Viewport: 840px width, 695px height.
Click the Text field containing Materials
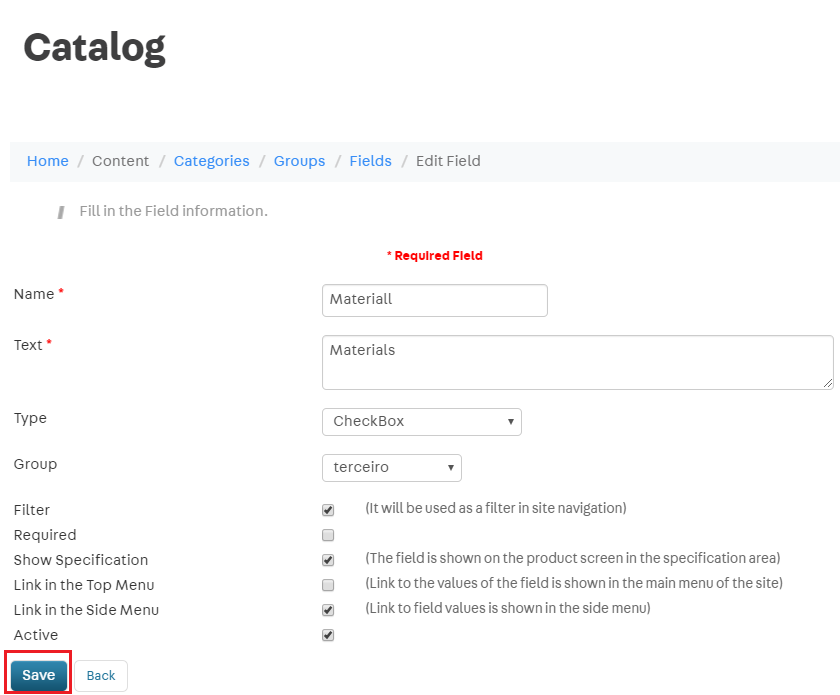(x=577, y=361)
